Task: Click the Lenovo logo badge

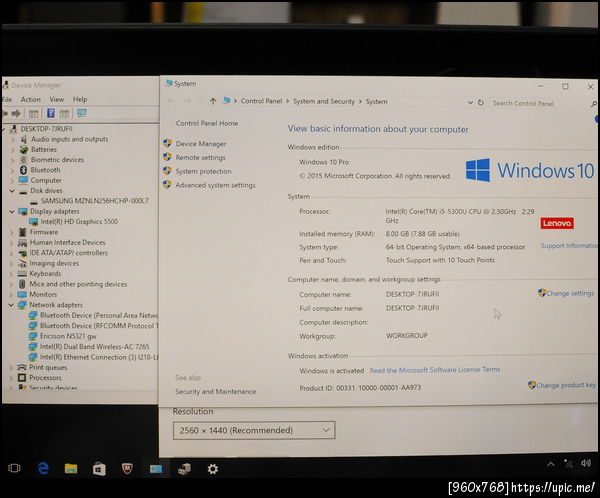Action: coord(557,223)
